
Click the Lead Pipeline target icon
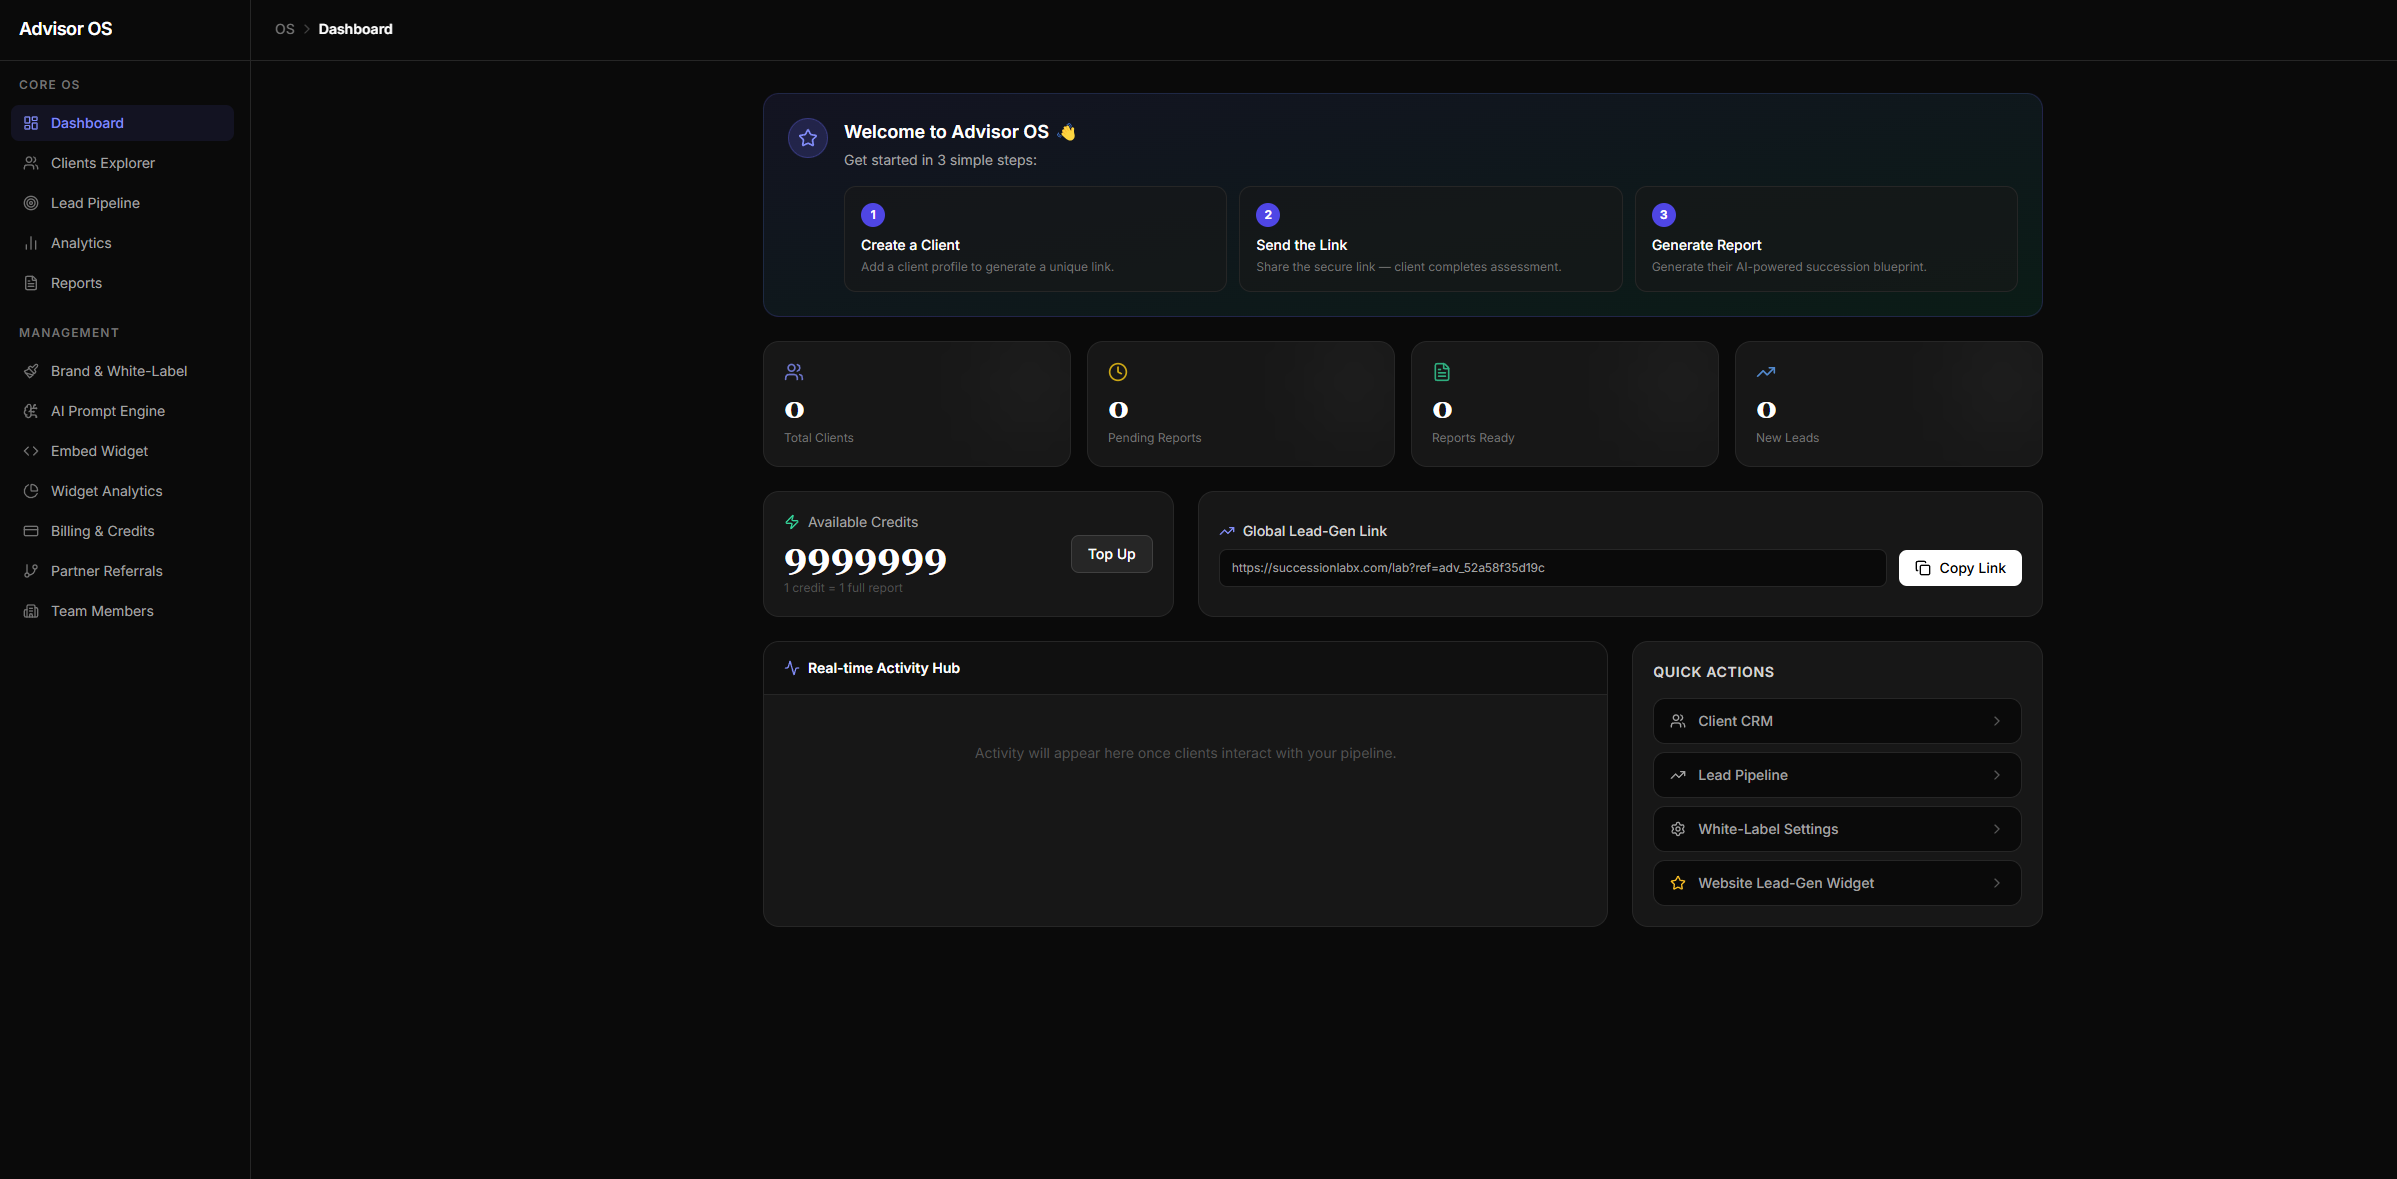pos(31,203)
